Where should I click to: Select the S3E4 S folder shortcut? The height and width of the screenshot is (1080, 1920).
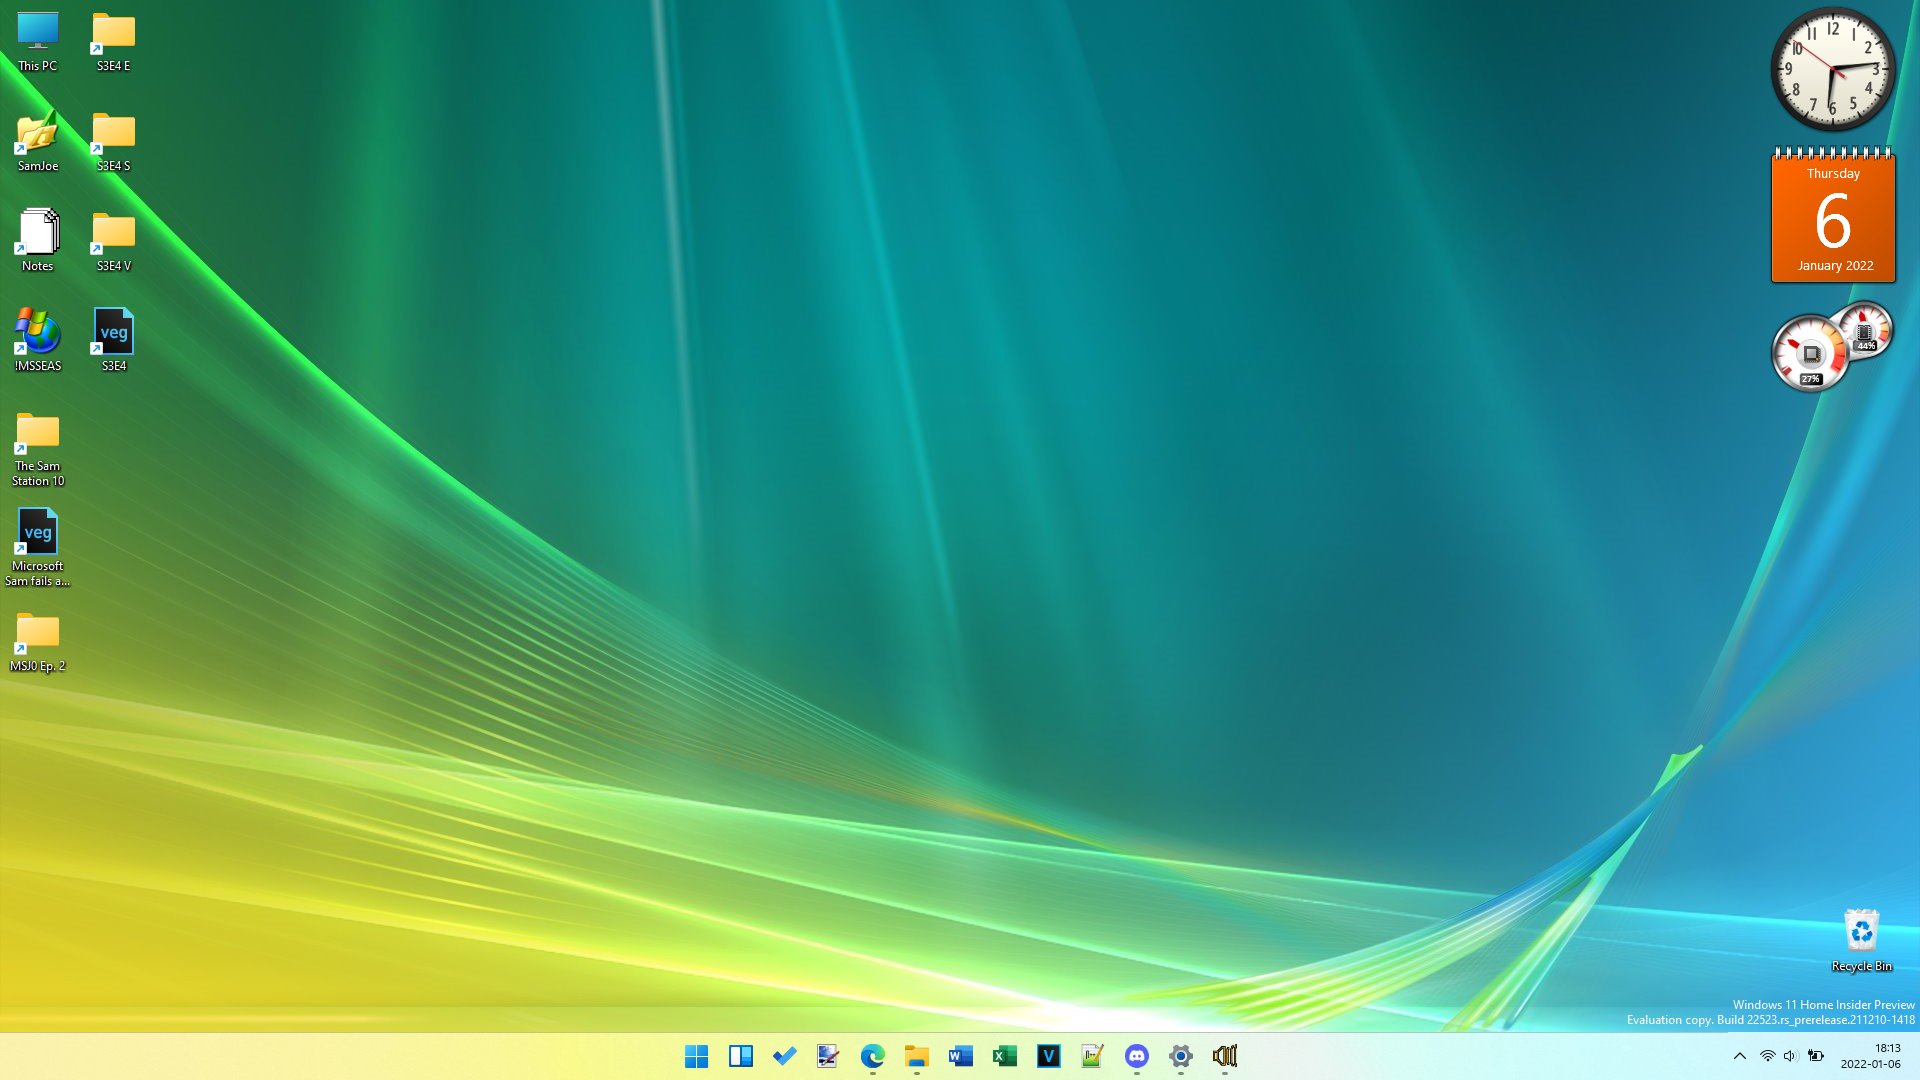114,142
